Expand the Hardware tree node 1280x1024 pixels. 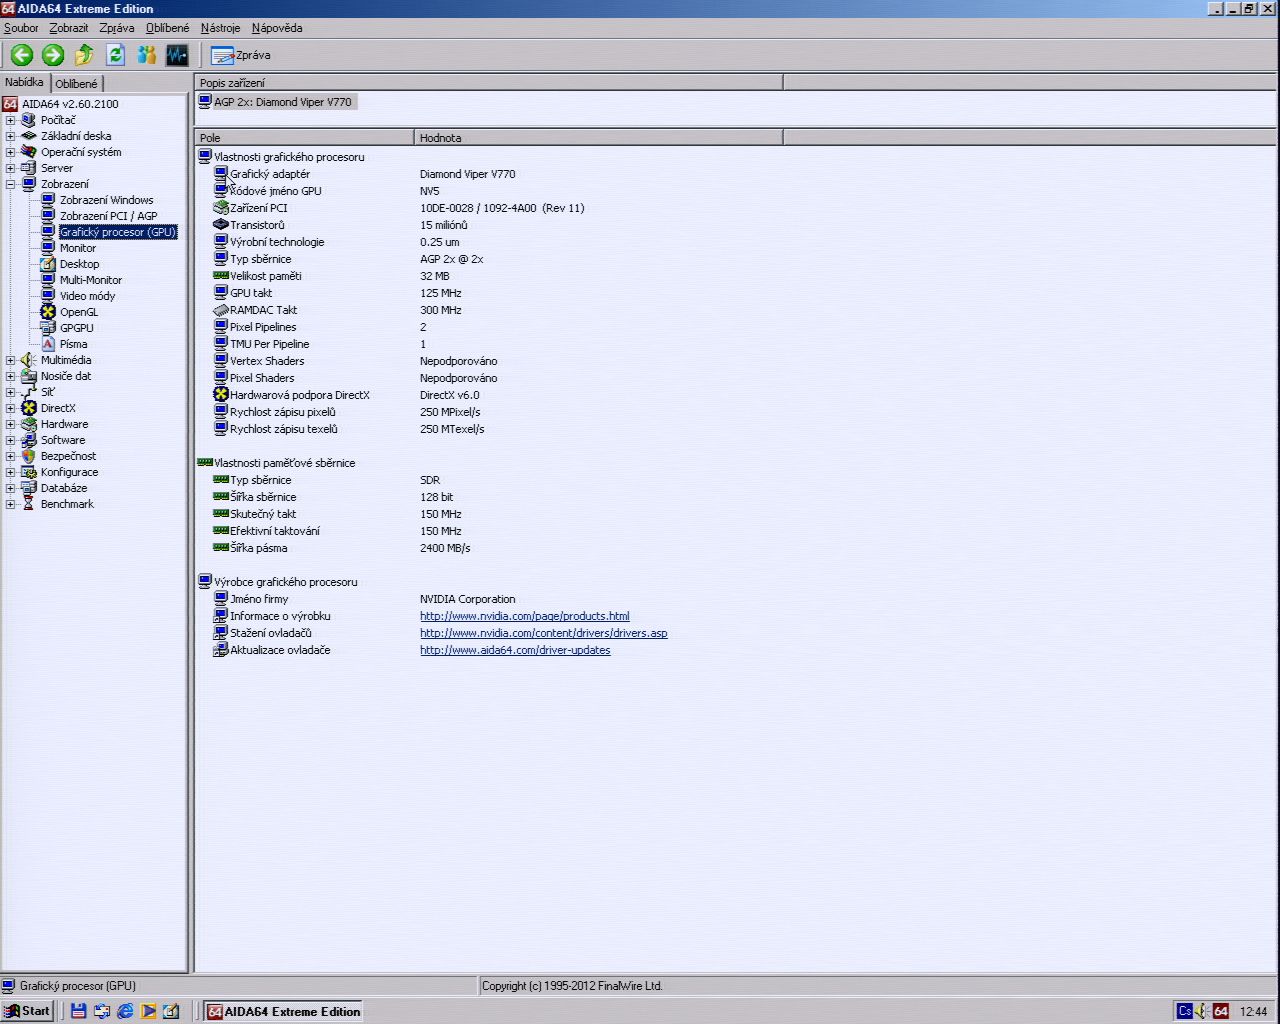[x=11, y=424]
